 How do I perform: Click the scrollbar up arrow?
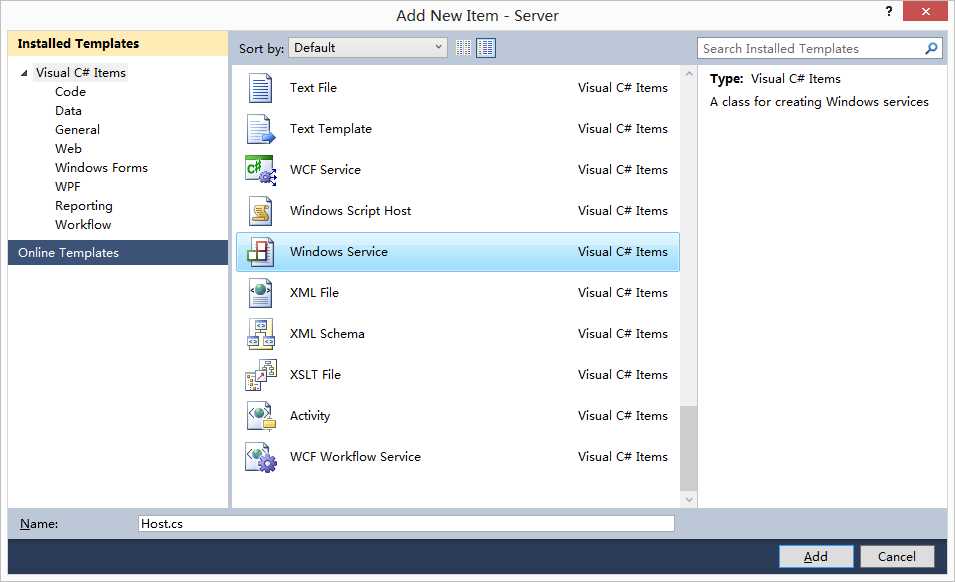[x=689, y=74]
